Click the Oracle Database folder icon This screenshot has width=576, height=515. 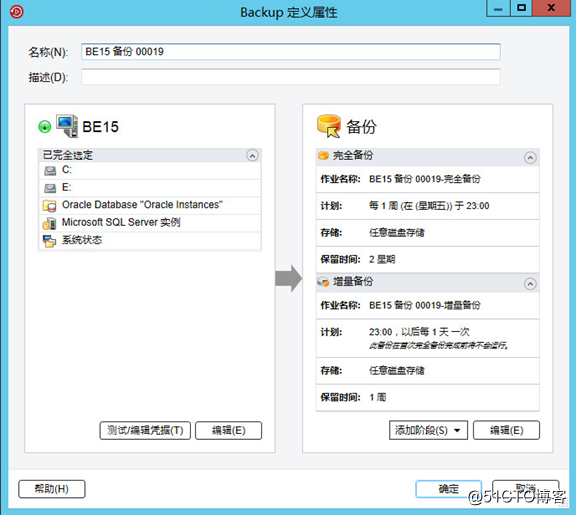49,206
